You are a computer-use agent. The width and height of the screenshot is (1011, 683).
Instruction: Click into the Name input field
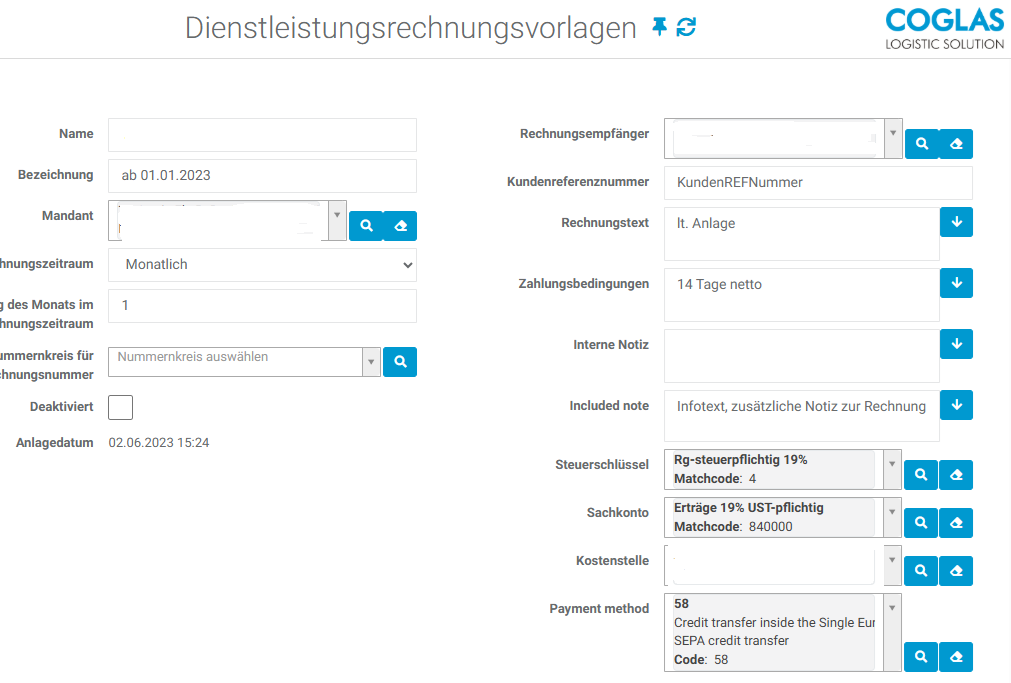262,135
